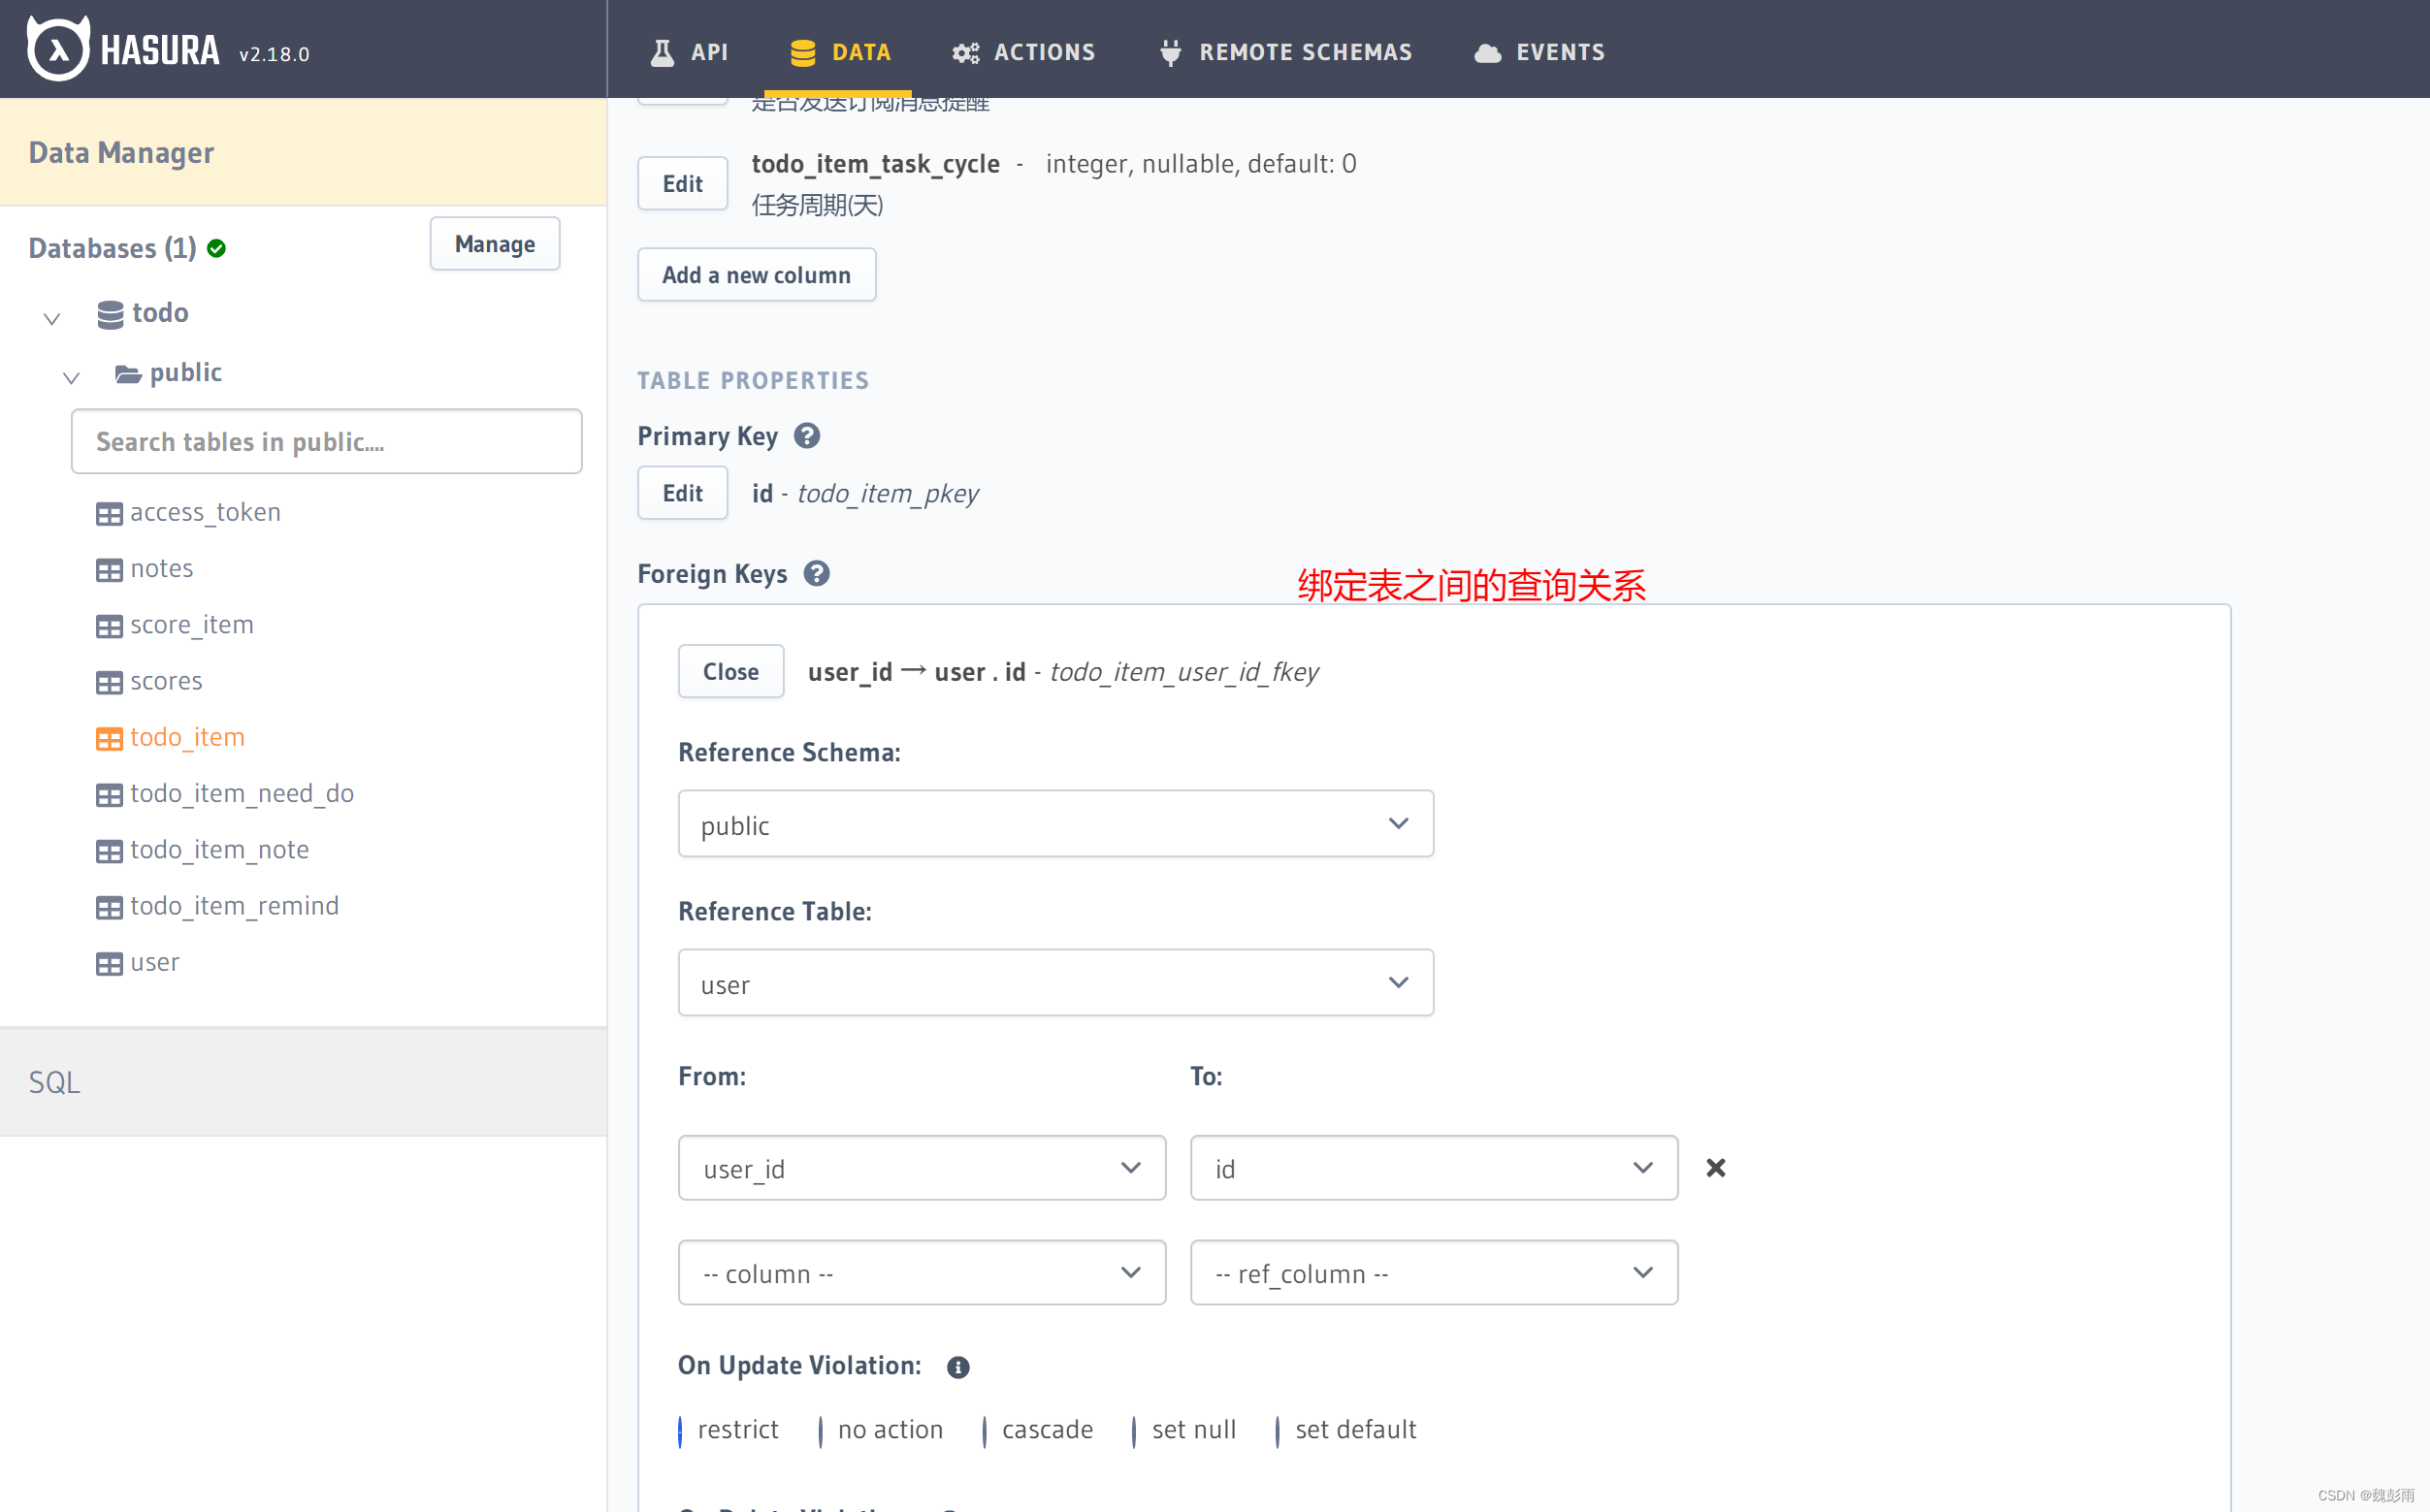
Task: Remove the user_id to id column mapping
Action: coord(1715,1168)
